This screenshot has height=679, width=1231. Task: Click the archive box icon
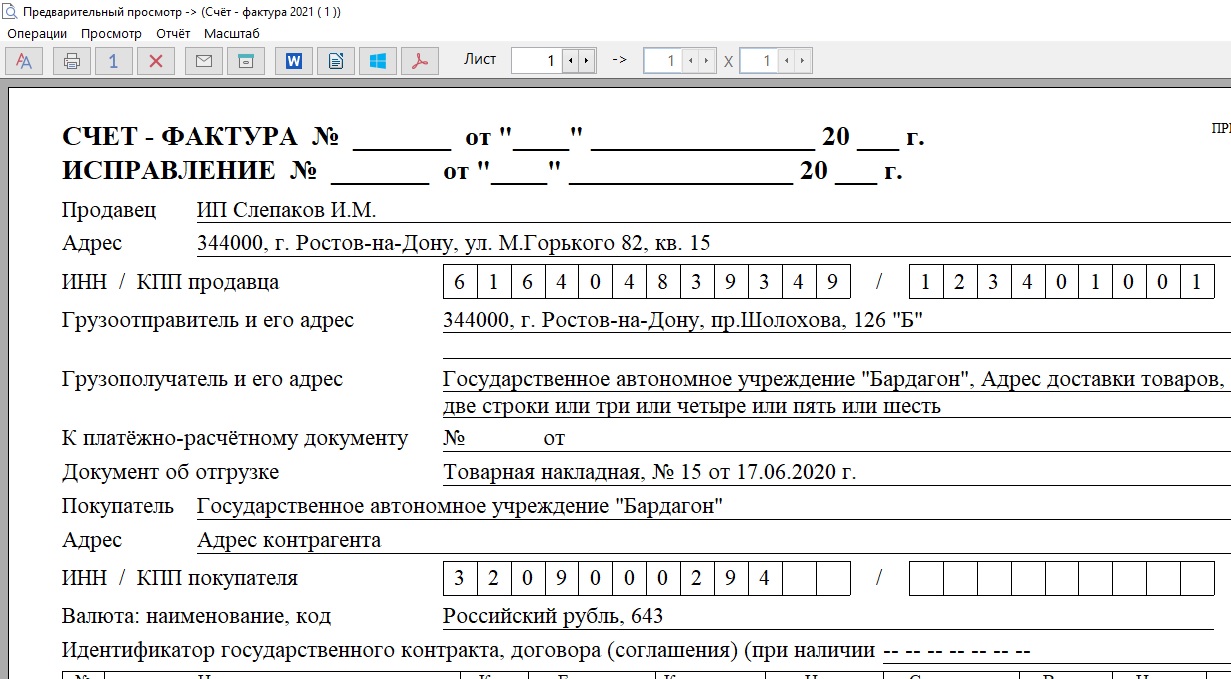tap(245, 61)
